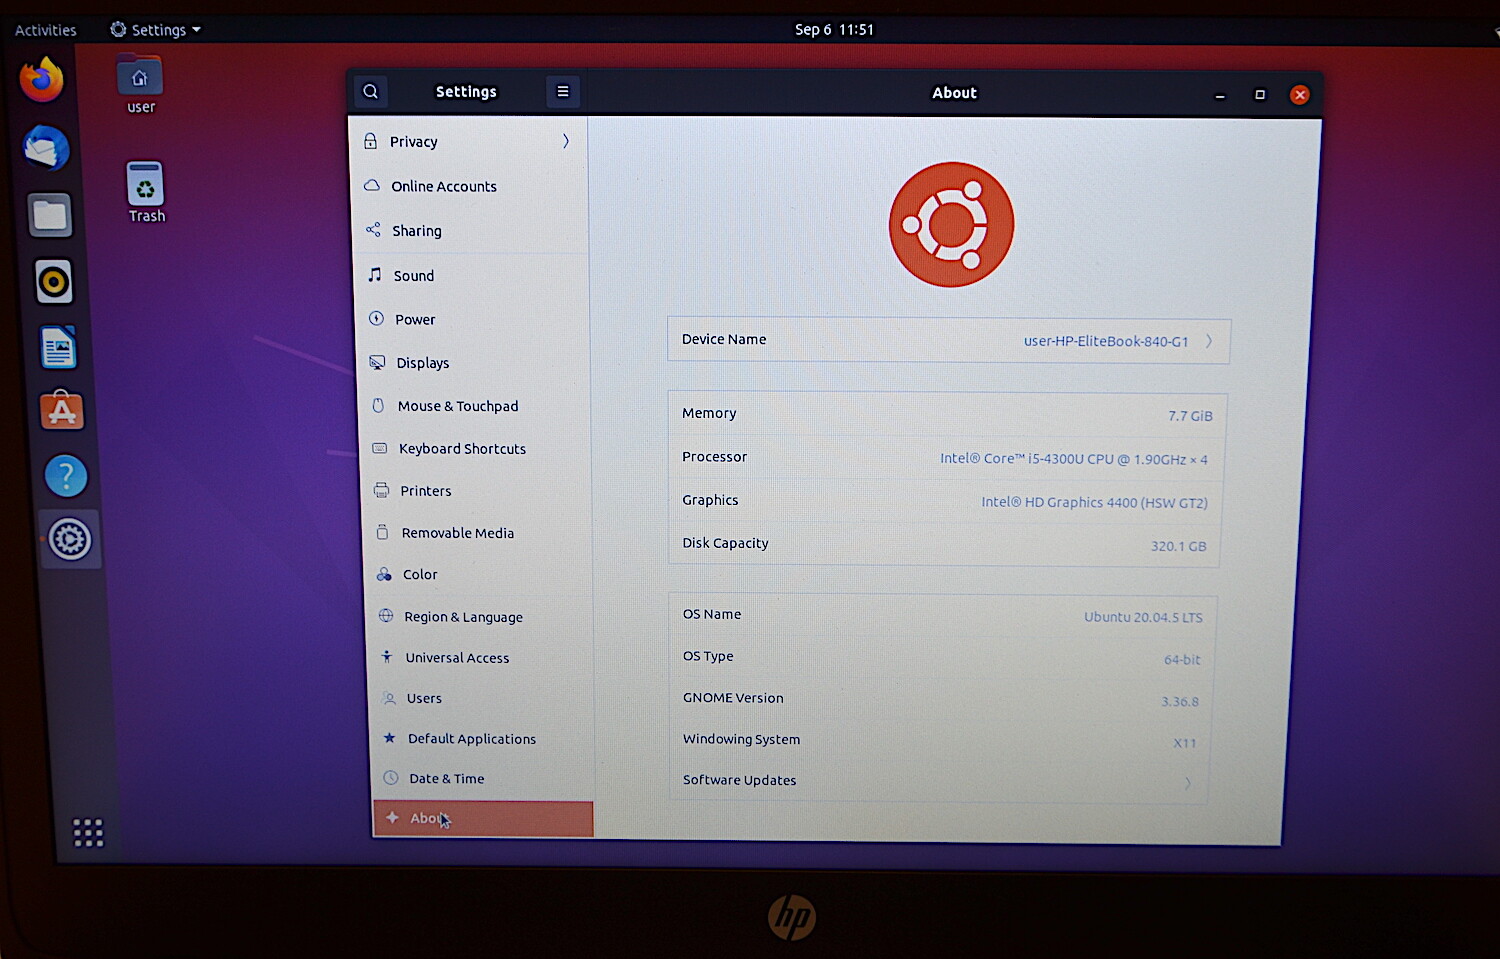Click the Color icon in sidebar

[384, 574]
